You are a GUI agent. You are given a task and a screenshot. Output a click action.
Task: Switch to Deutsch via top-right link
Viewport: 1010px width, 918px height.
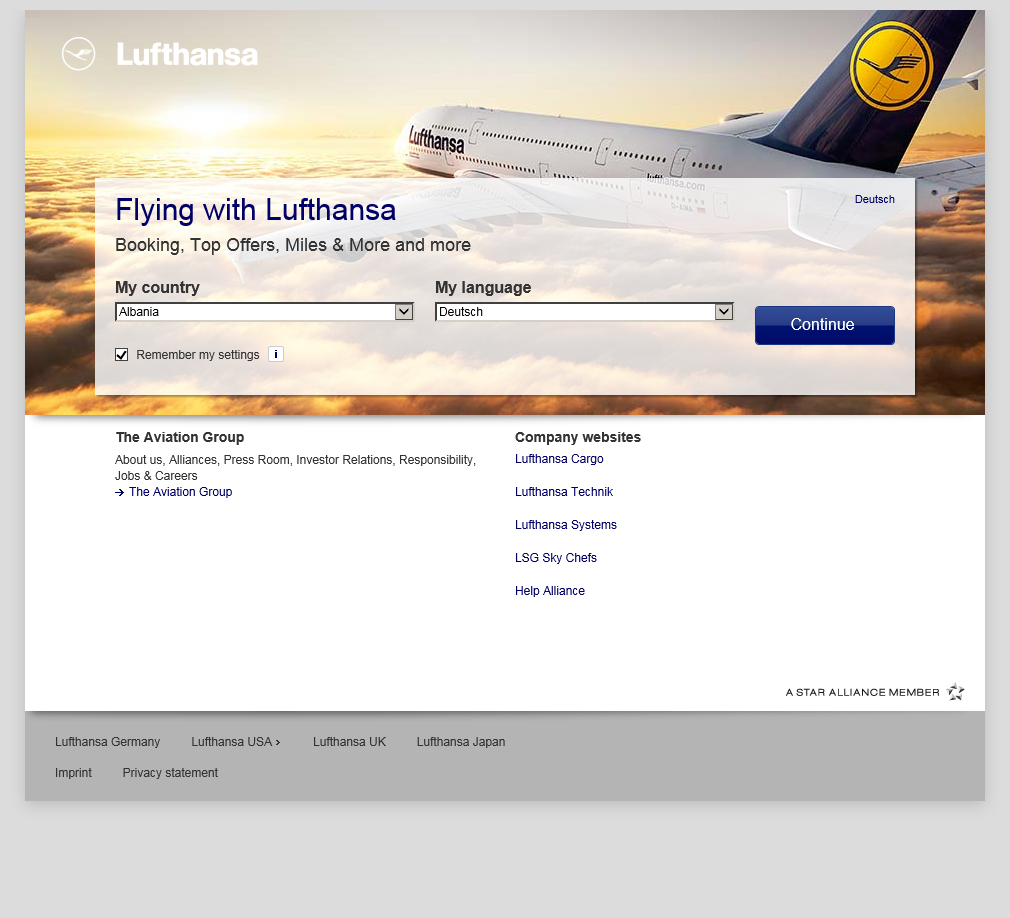pyautogui.click(x=874, y=199)
